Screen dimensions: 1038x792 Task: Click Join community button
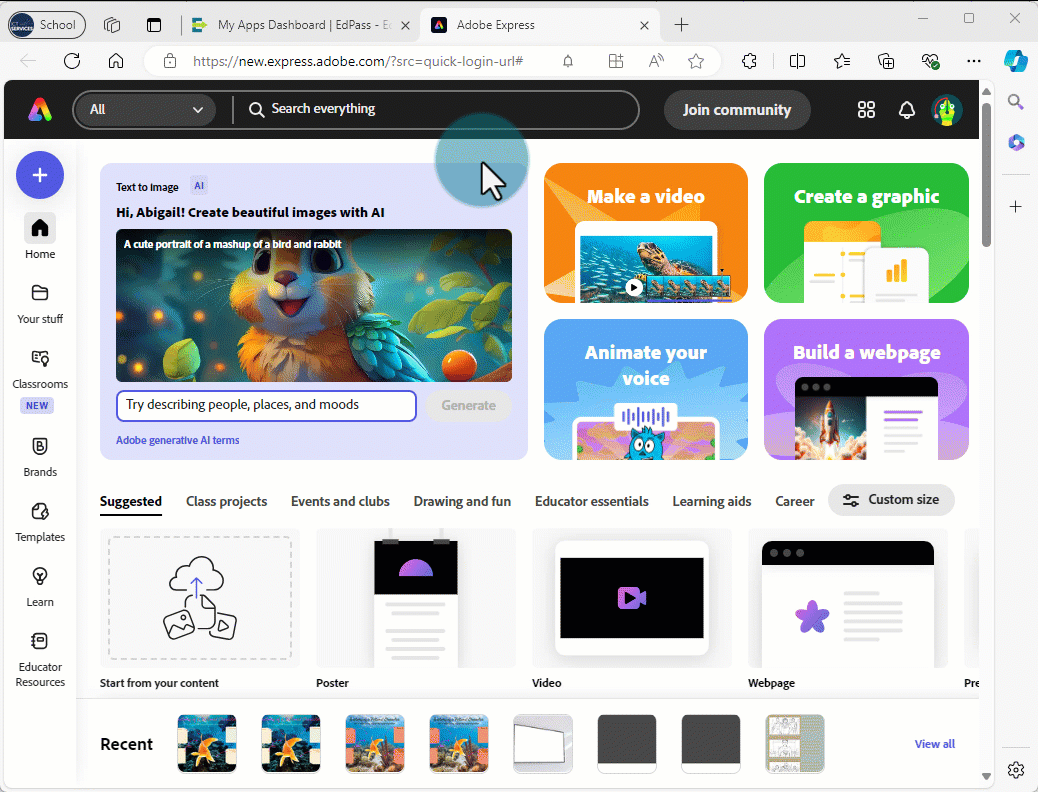click(x=737, y=110)
